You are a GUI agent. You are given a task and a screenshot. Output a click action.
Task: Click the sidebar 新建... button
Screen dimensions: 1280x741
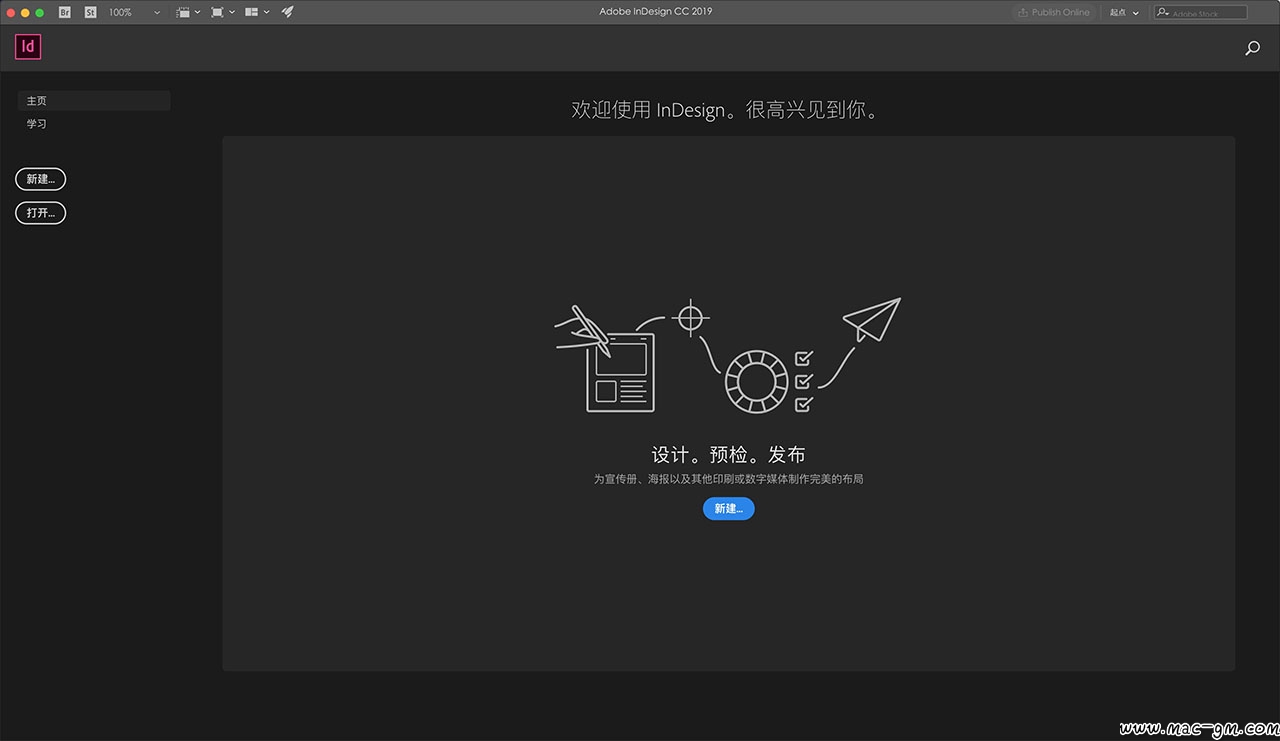pyautogui.click(x=41, y=179)
